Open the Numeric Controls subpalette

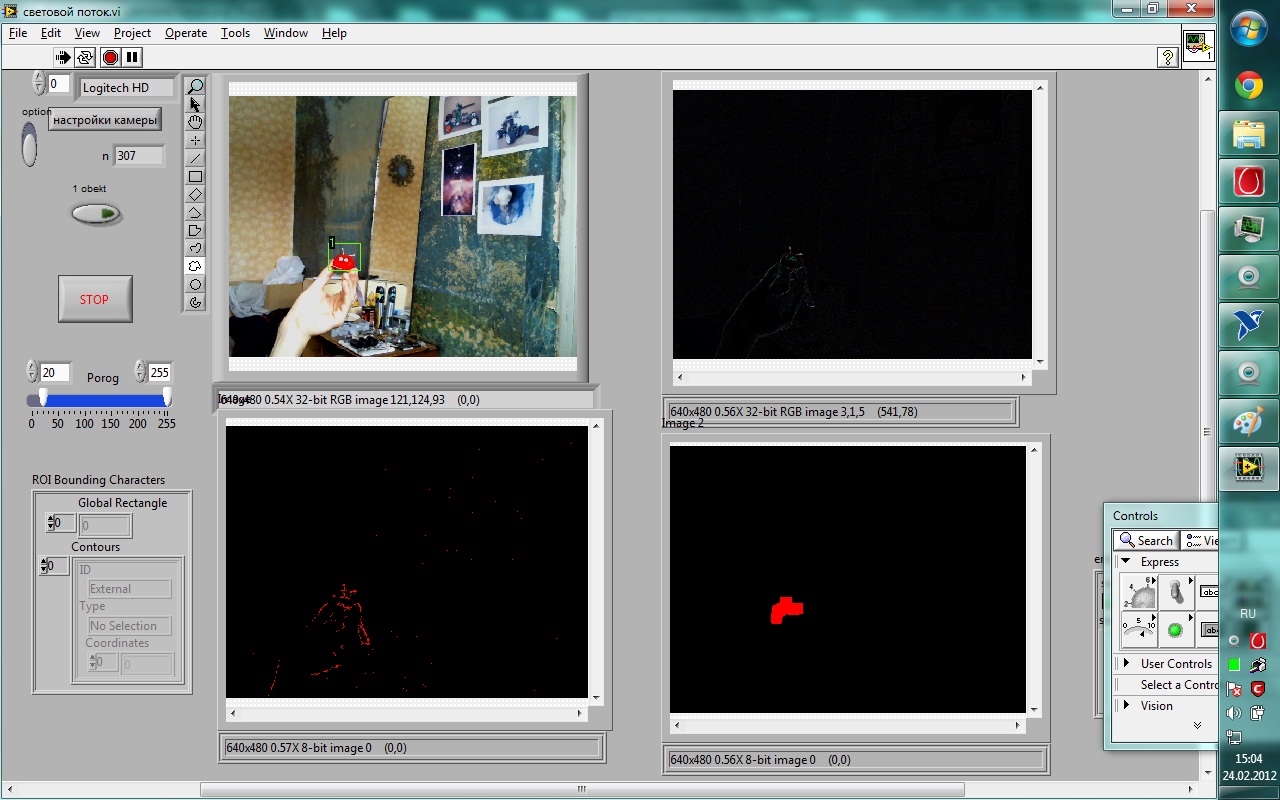tap(1139, 591)
